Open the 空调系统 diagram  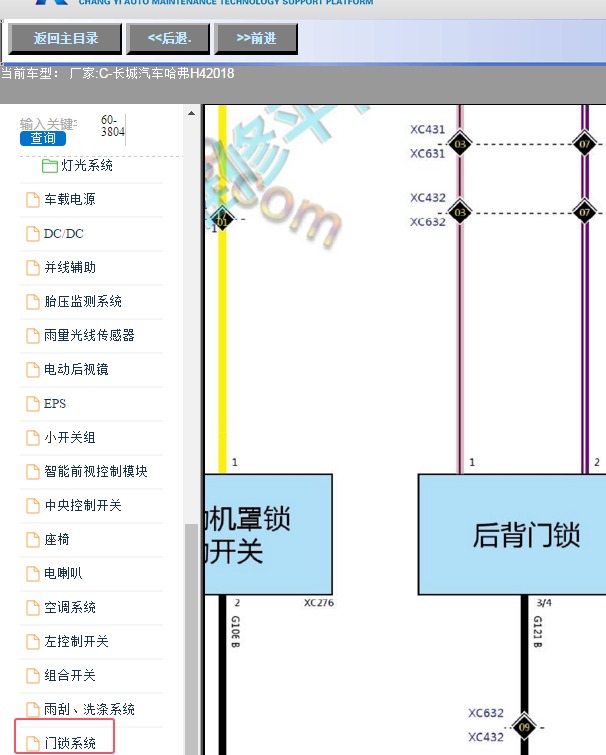70,607
